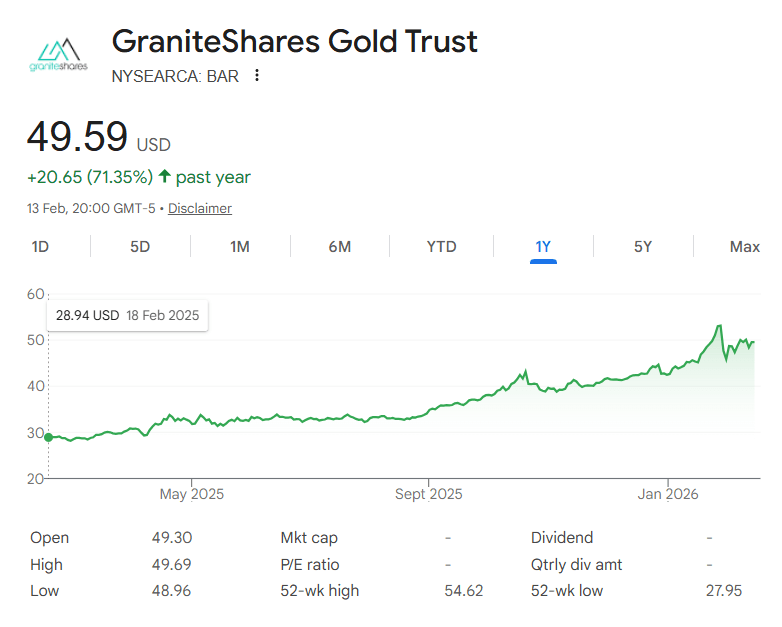Select the Max time range
Screen dimensions: 782x627
coord(744,247)
